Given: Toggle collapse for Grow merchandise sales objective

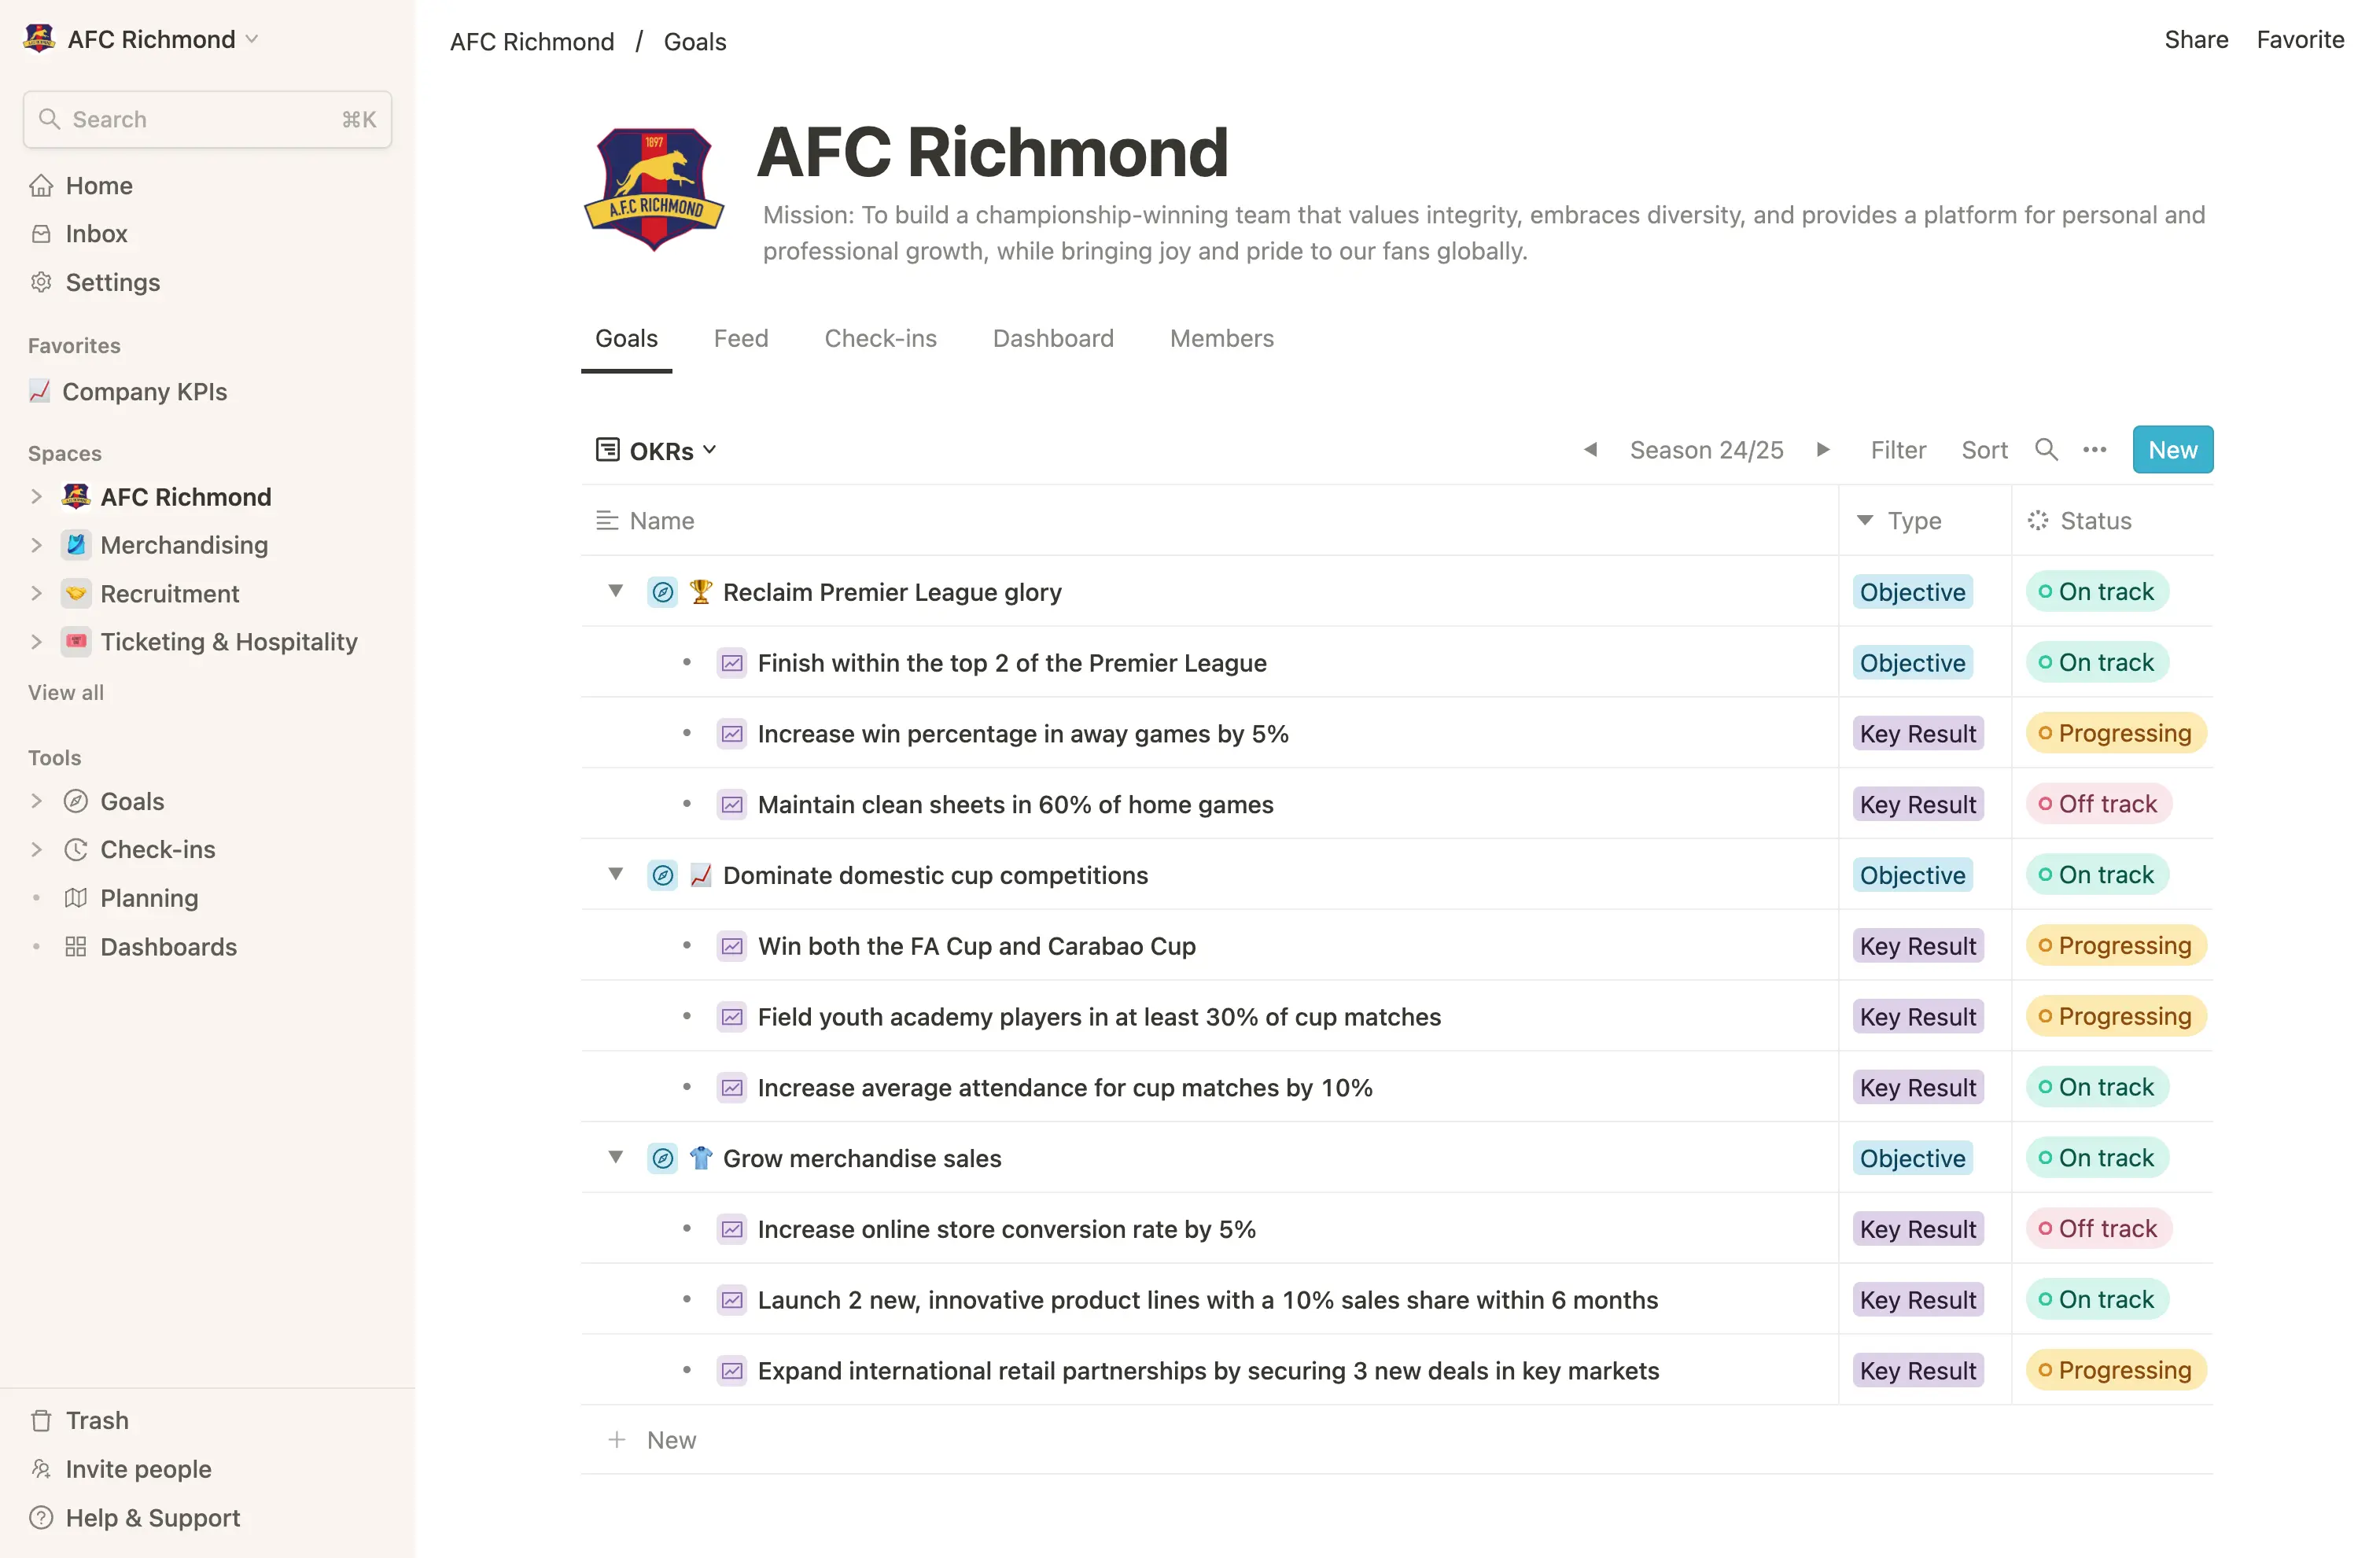Looking at the screenshot, I should tap(615, 1158).
